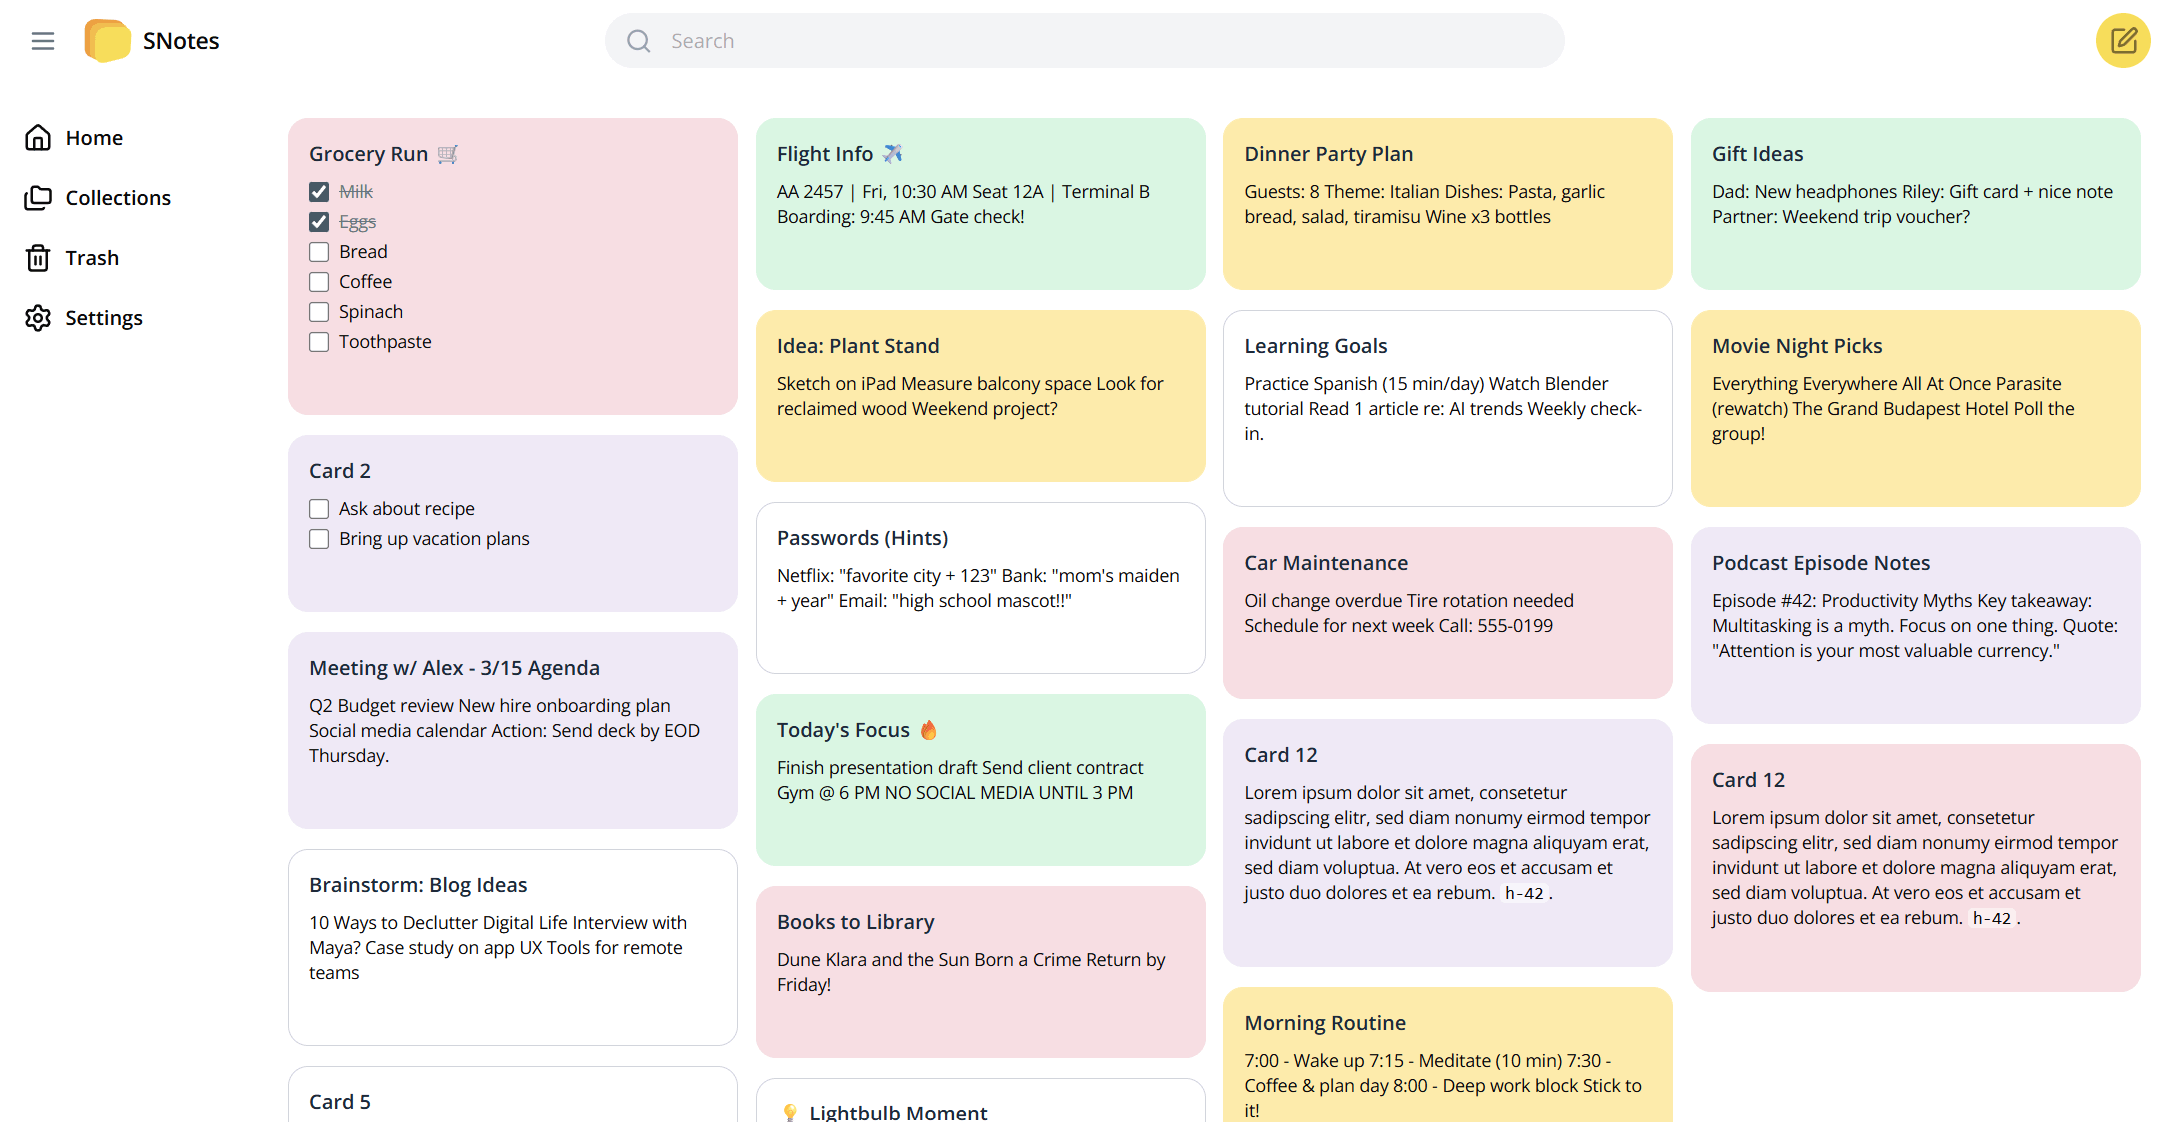Viewport: 2168px width, 1122px height.
Task: Open the Learning Goals note
Action: 1447,408
